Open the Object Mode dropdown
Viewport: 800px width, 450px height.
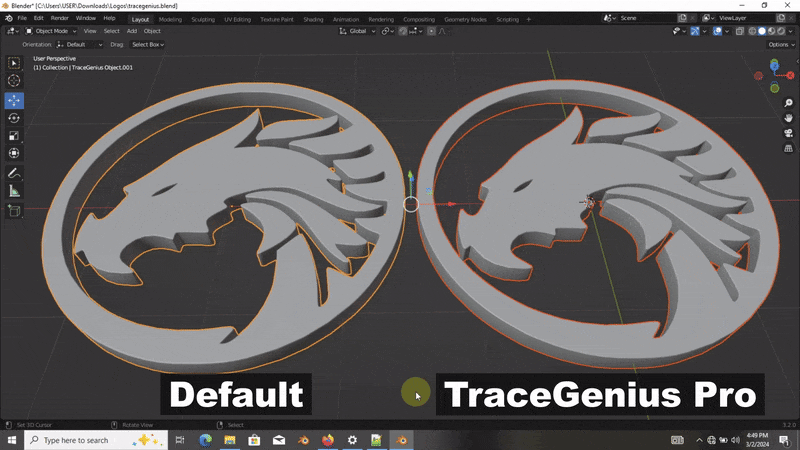click(x=52, y=31)
